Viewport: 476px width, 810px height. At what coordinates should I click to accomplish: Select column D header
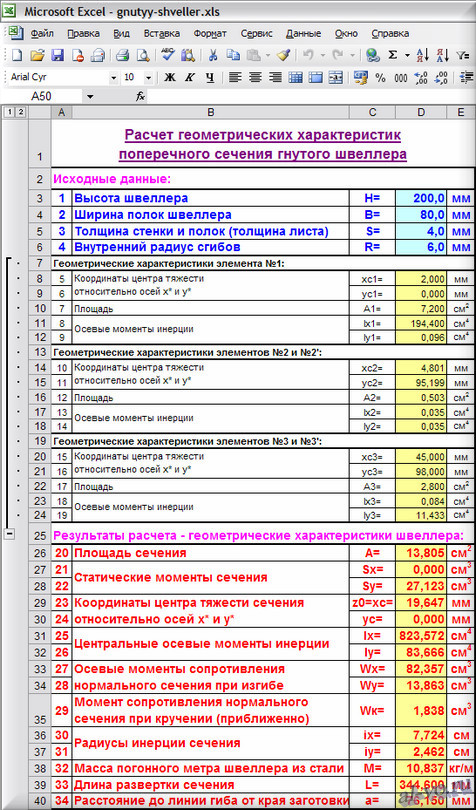pyautogui.click(x=421, y=112)
